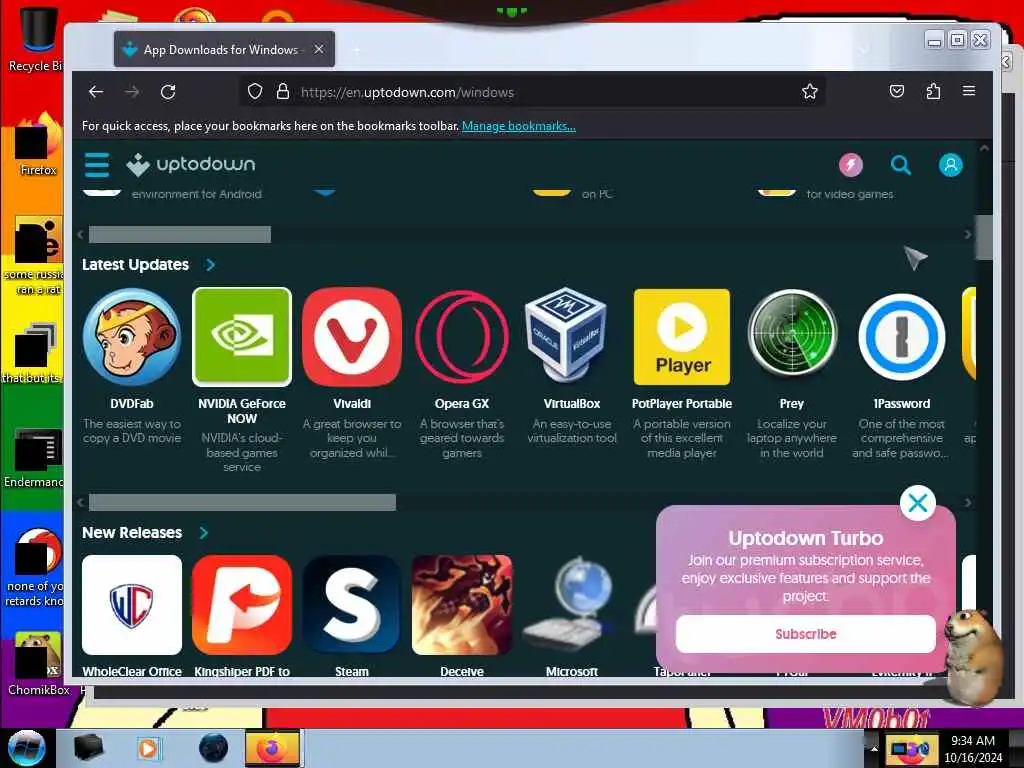1024x768 pixels.
Task: Open the Windows Start button
Action: pyautogui.click(x=26, y=748)
